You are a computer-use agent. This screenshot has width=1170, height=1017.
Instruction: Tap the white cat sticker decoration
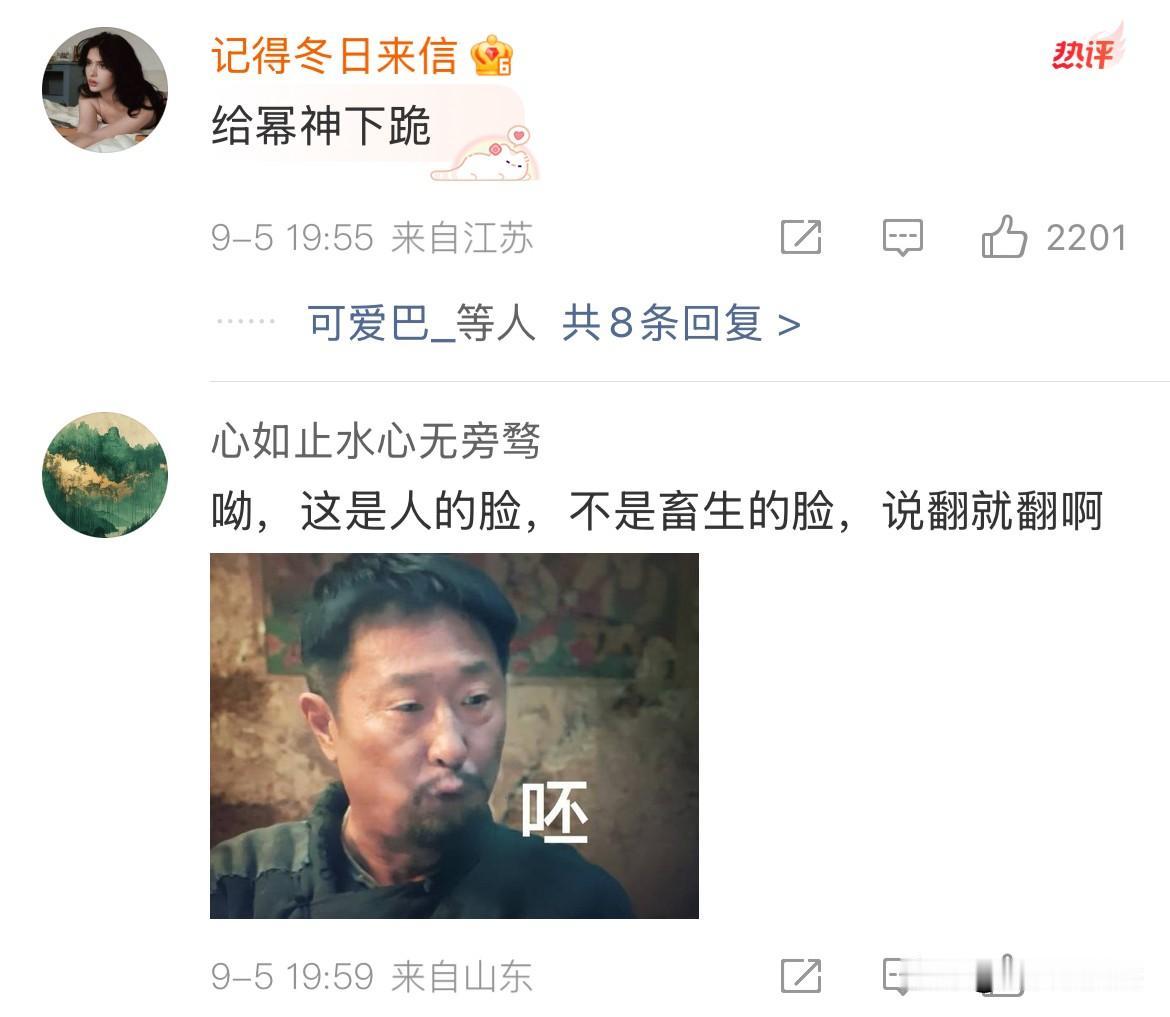point(484,155)
